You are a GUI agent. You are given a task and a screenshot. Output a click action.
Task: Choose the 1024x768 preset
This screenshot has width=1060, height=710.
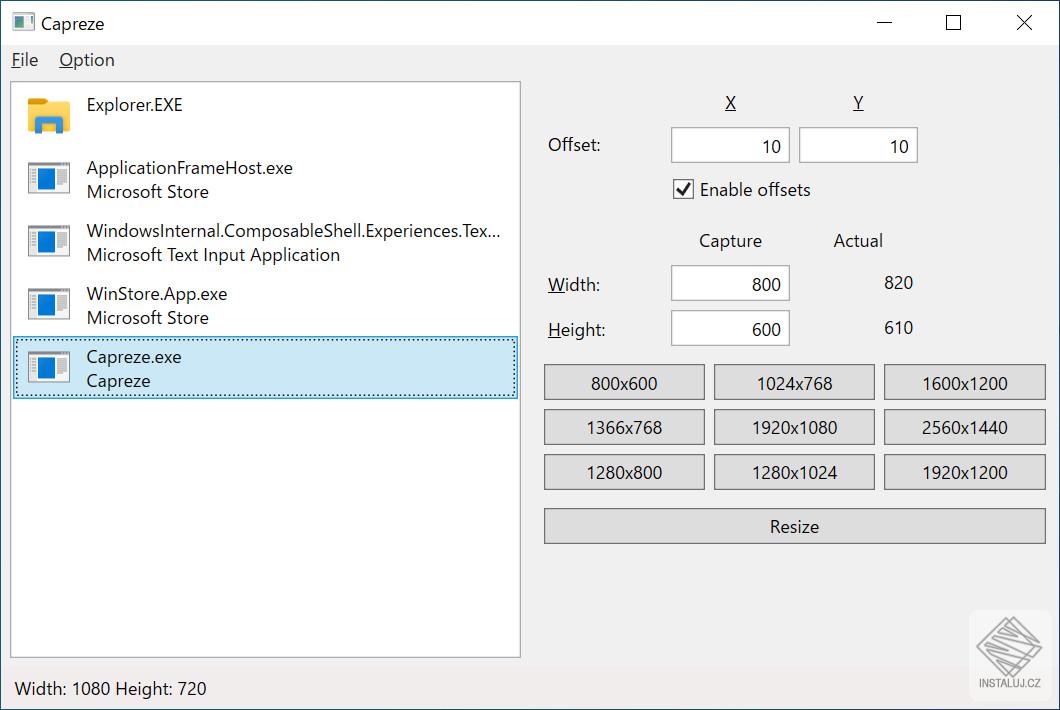click(794, 383)
